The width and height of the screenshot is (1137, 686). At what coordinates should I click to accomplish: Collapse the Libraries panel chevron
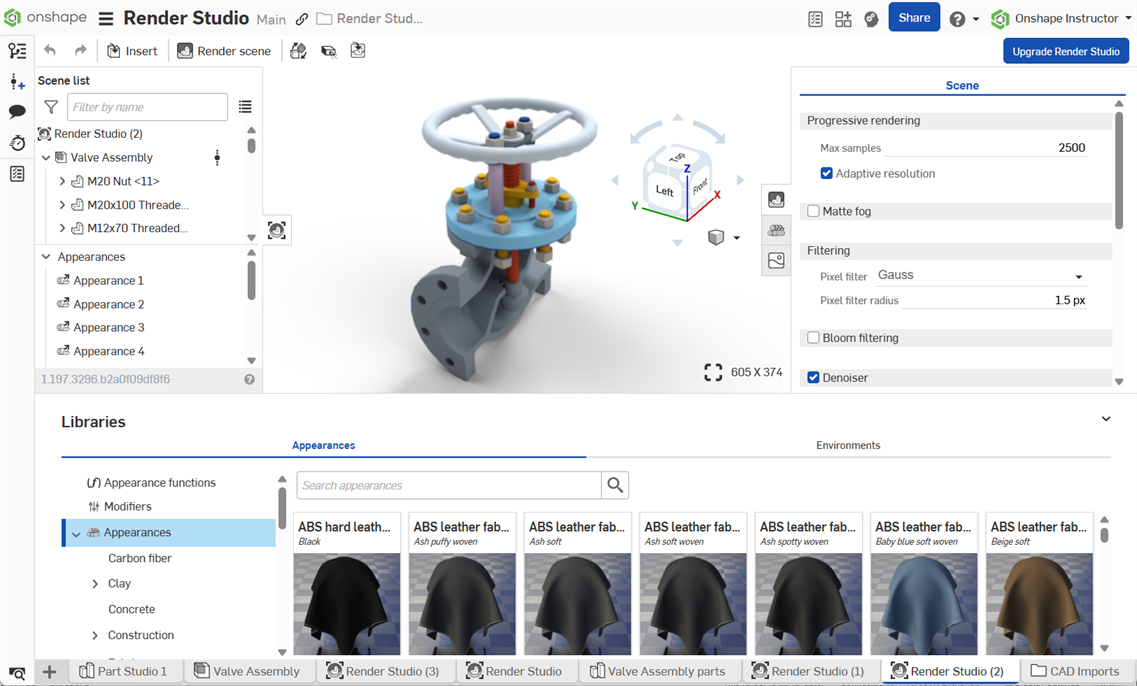[1106, 418]
